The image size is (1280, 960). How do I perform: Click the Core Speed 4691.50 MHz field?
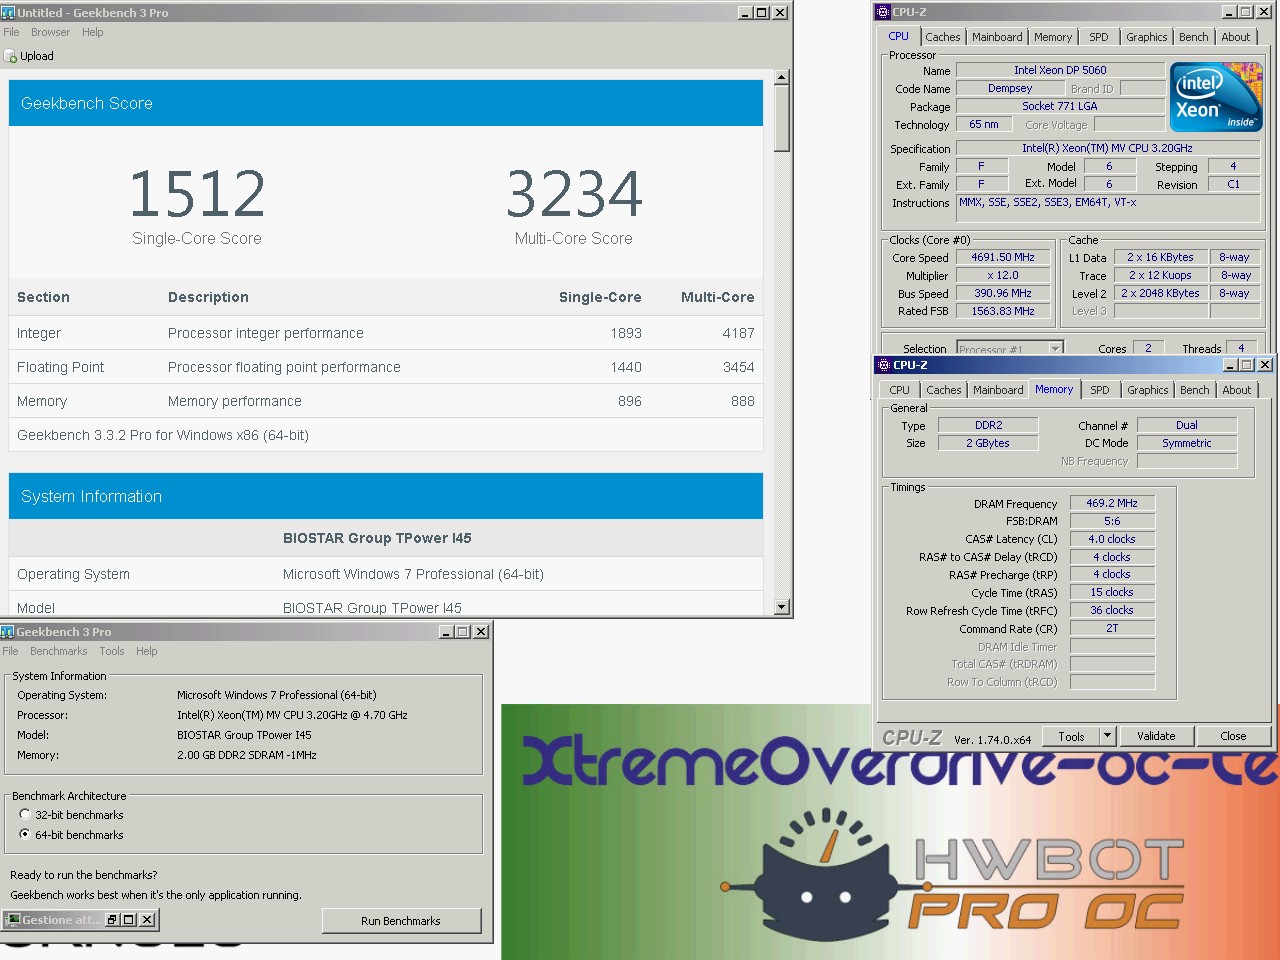[1003, 257]
